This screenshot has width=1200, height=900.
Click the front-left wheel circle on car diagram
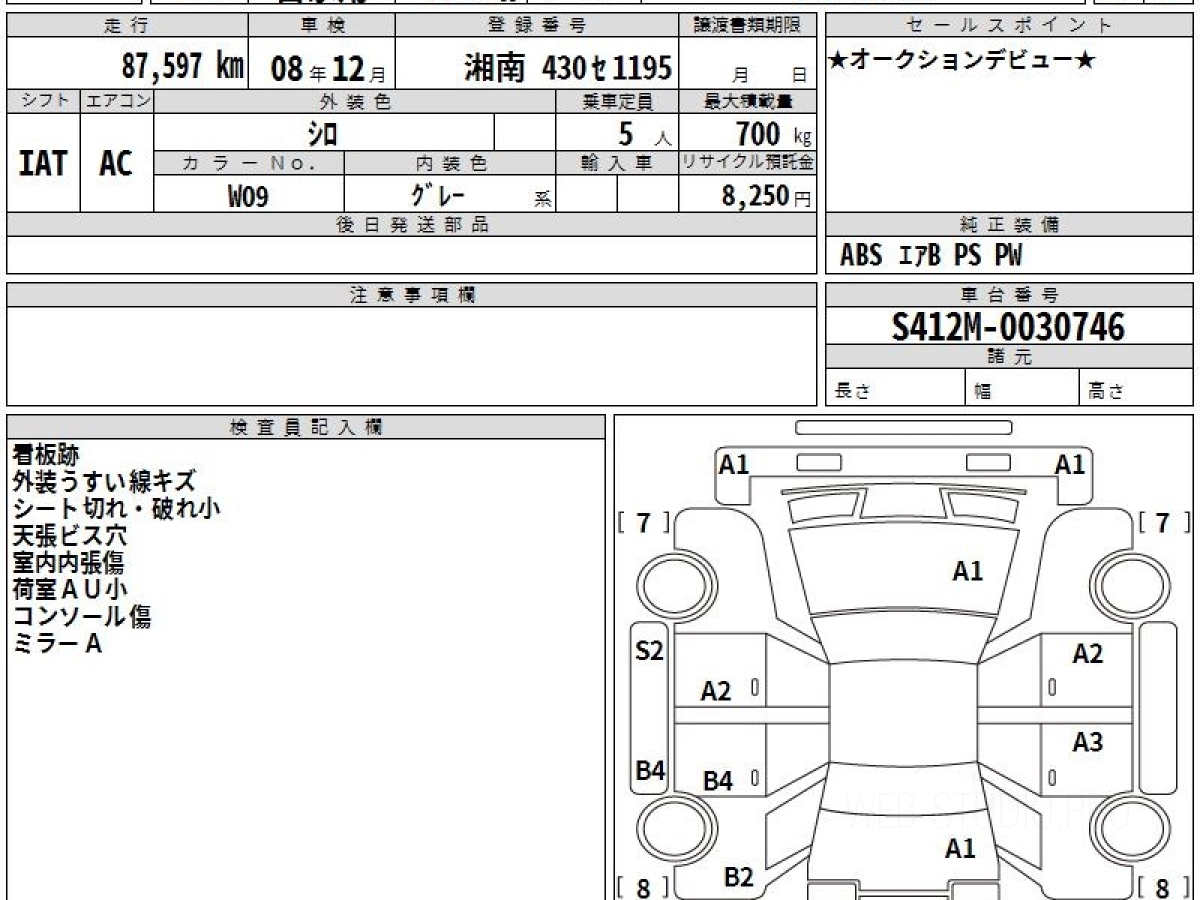point(666,584)
